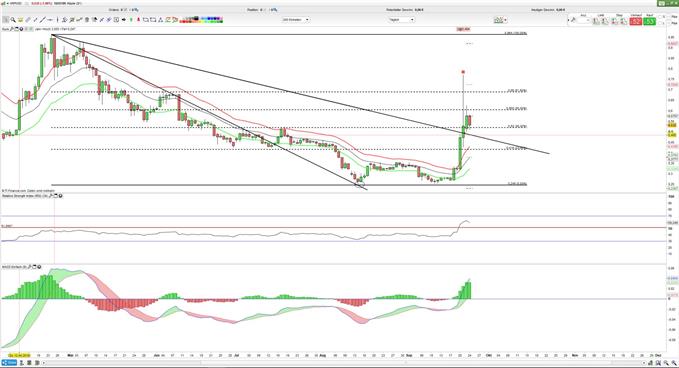Viewport: 679px width, 368px height.
Task: Click the green button in window corner
Action: click(x=661, y=3)
